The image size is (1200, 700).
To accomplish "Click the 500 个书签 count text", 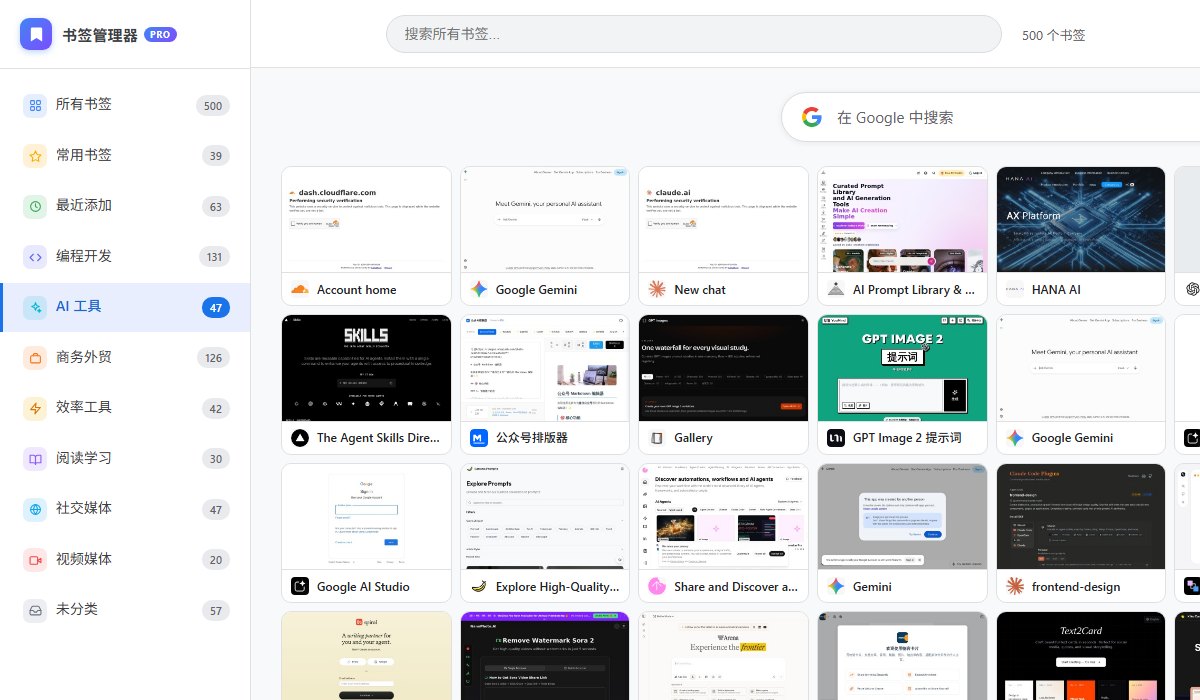I will (x=1053, y=35).
